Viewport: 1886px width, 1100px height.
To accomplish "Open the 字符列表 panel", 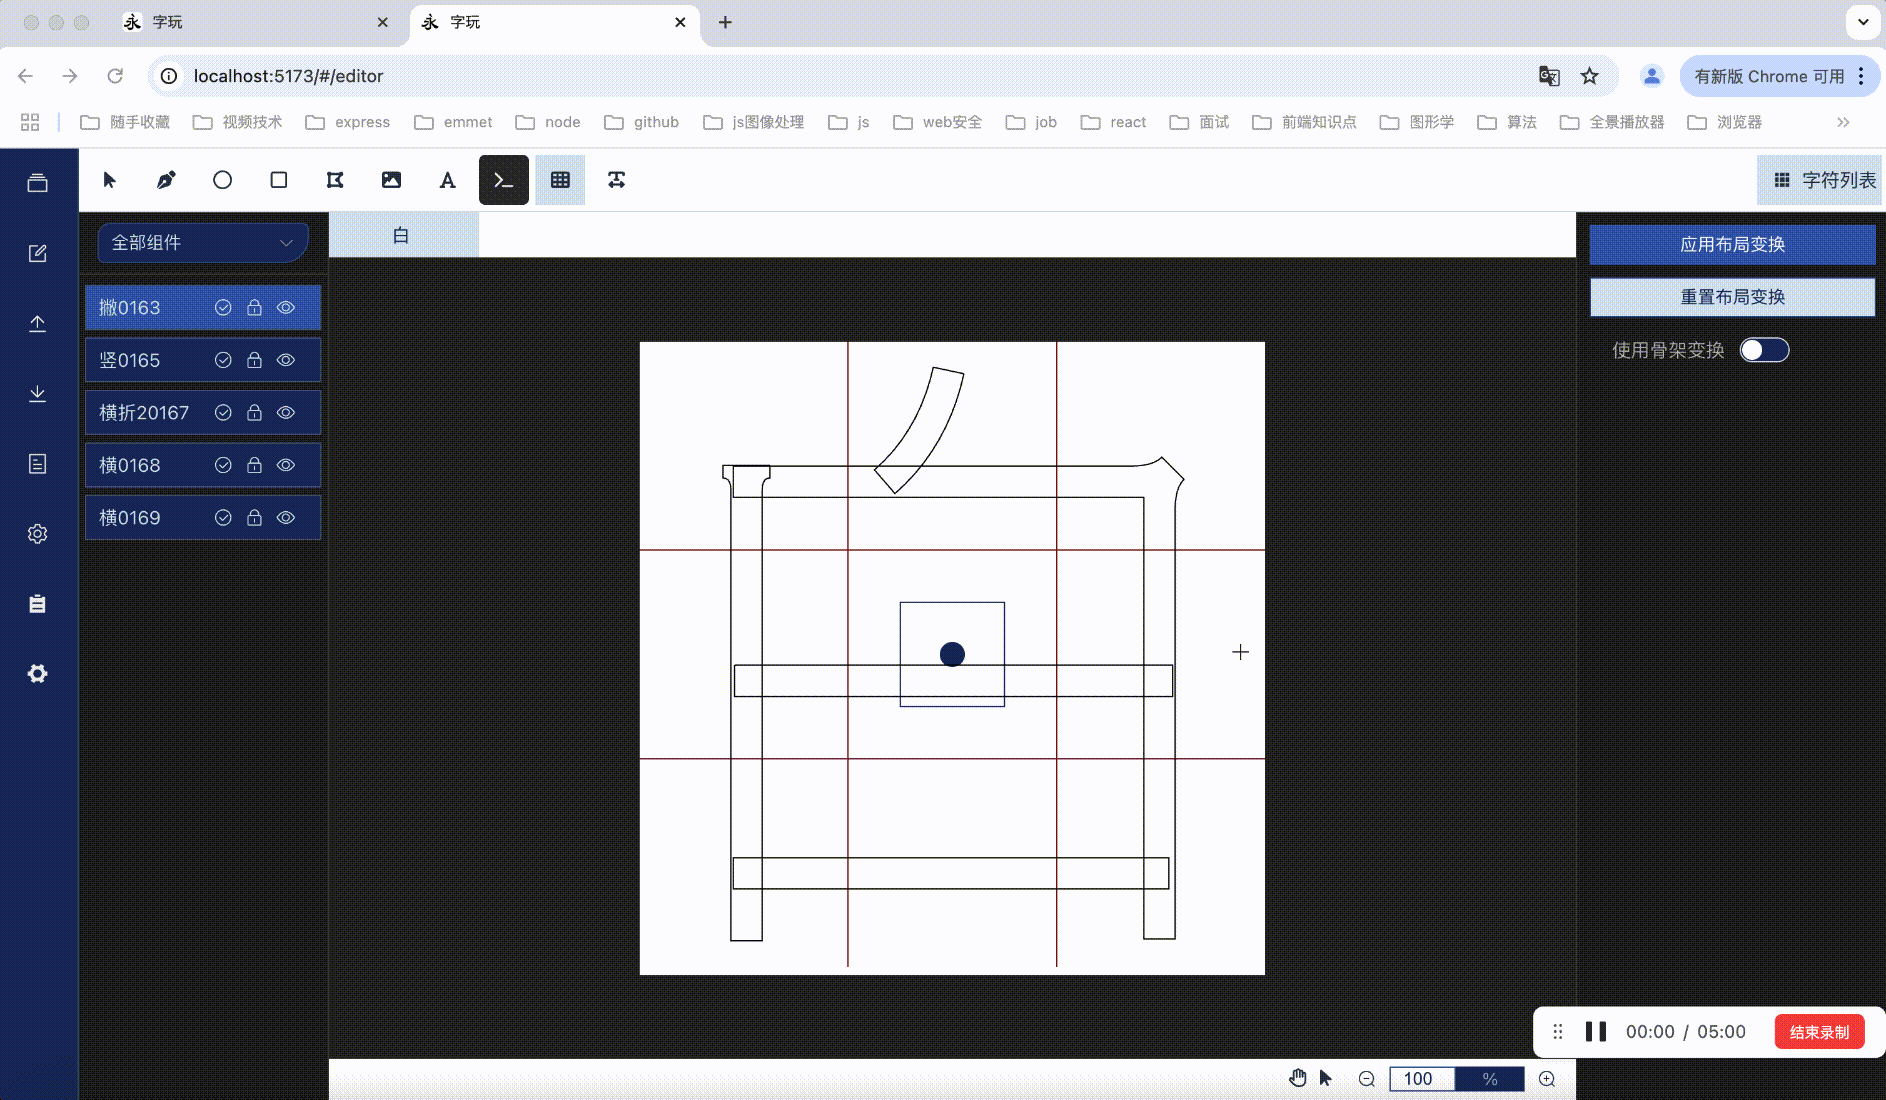I will [1820, 180].
